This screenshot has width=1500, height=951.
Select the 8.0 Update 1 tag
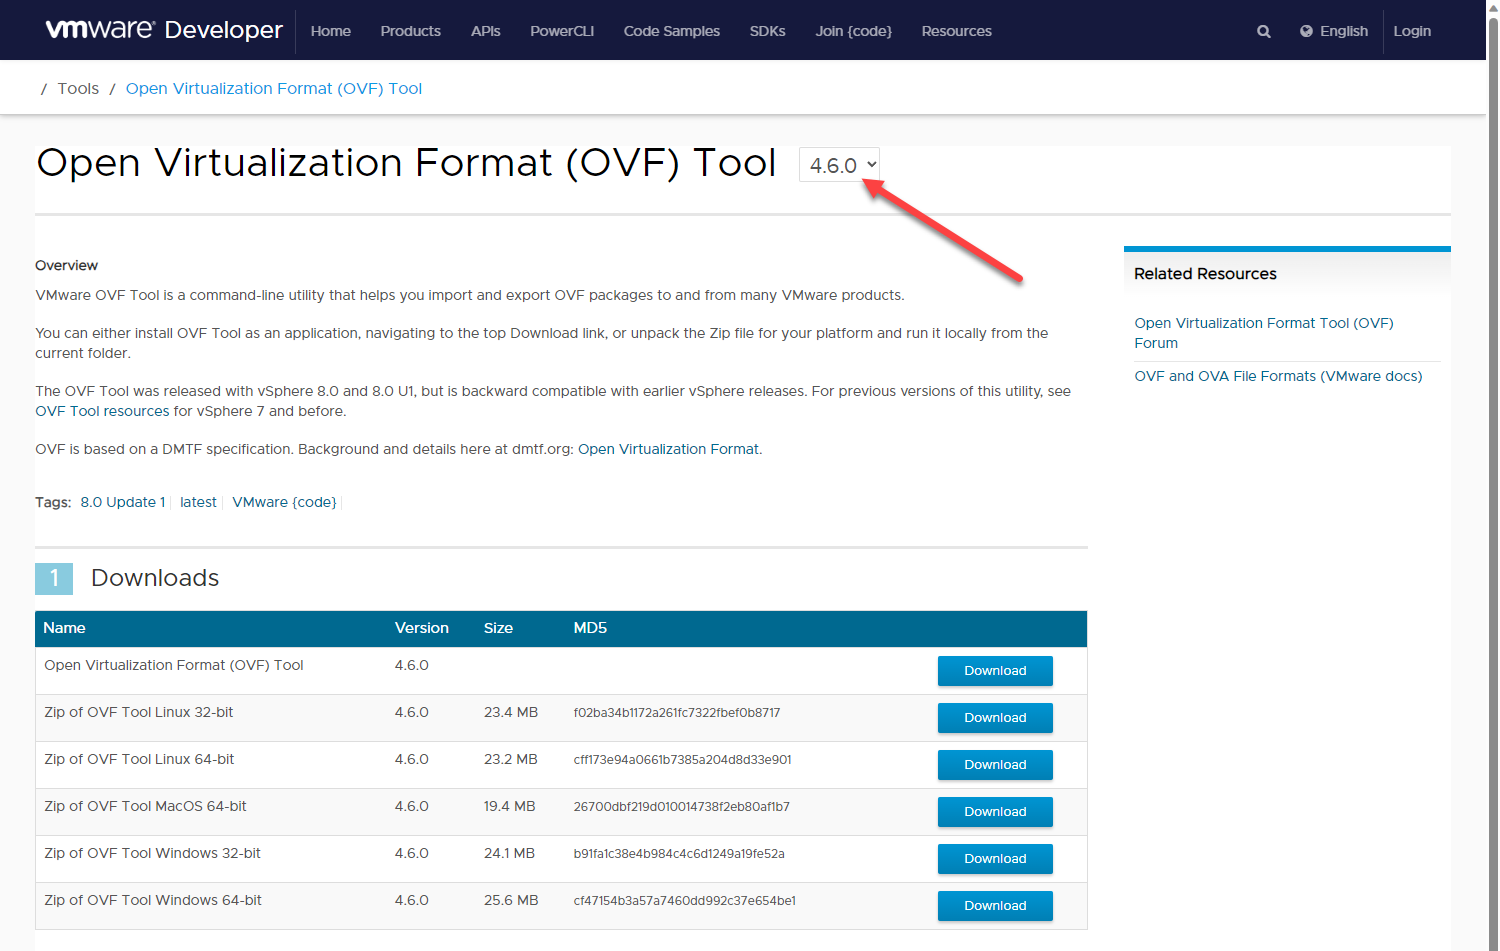tap(122, 502)
